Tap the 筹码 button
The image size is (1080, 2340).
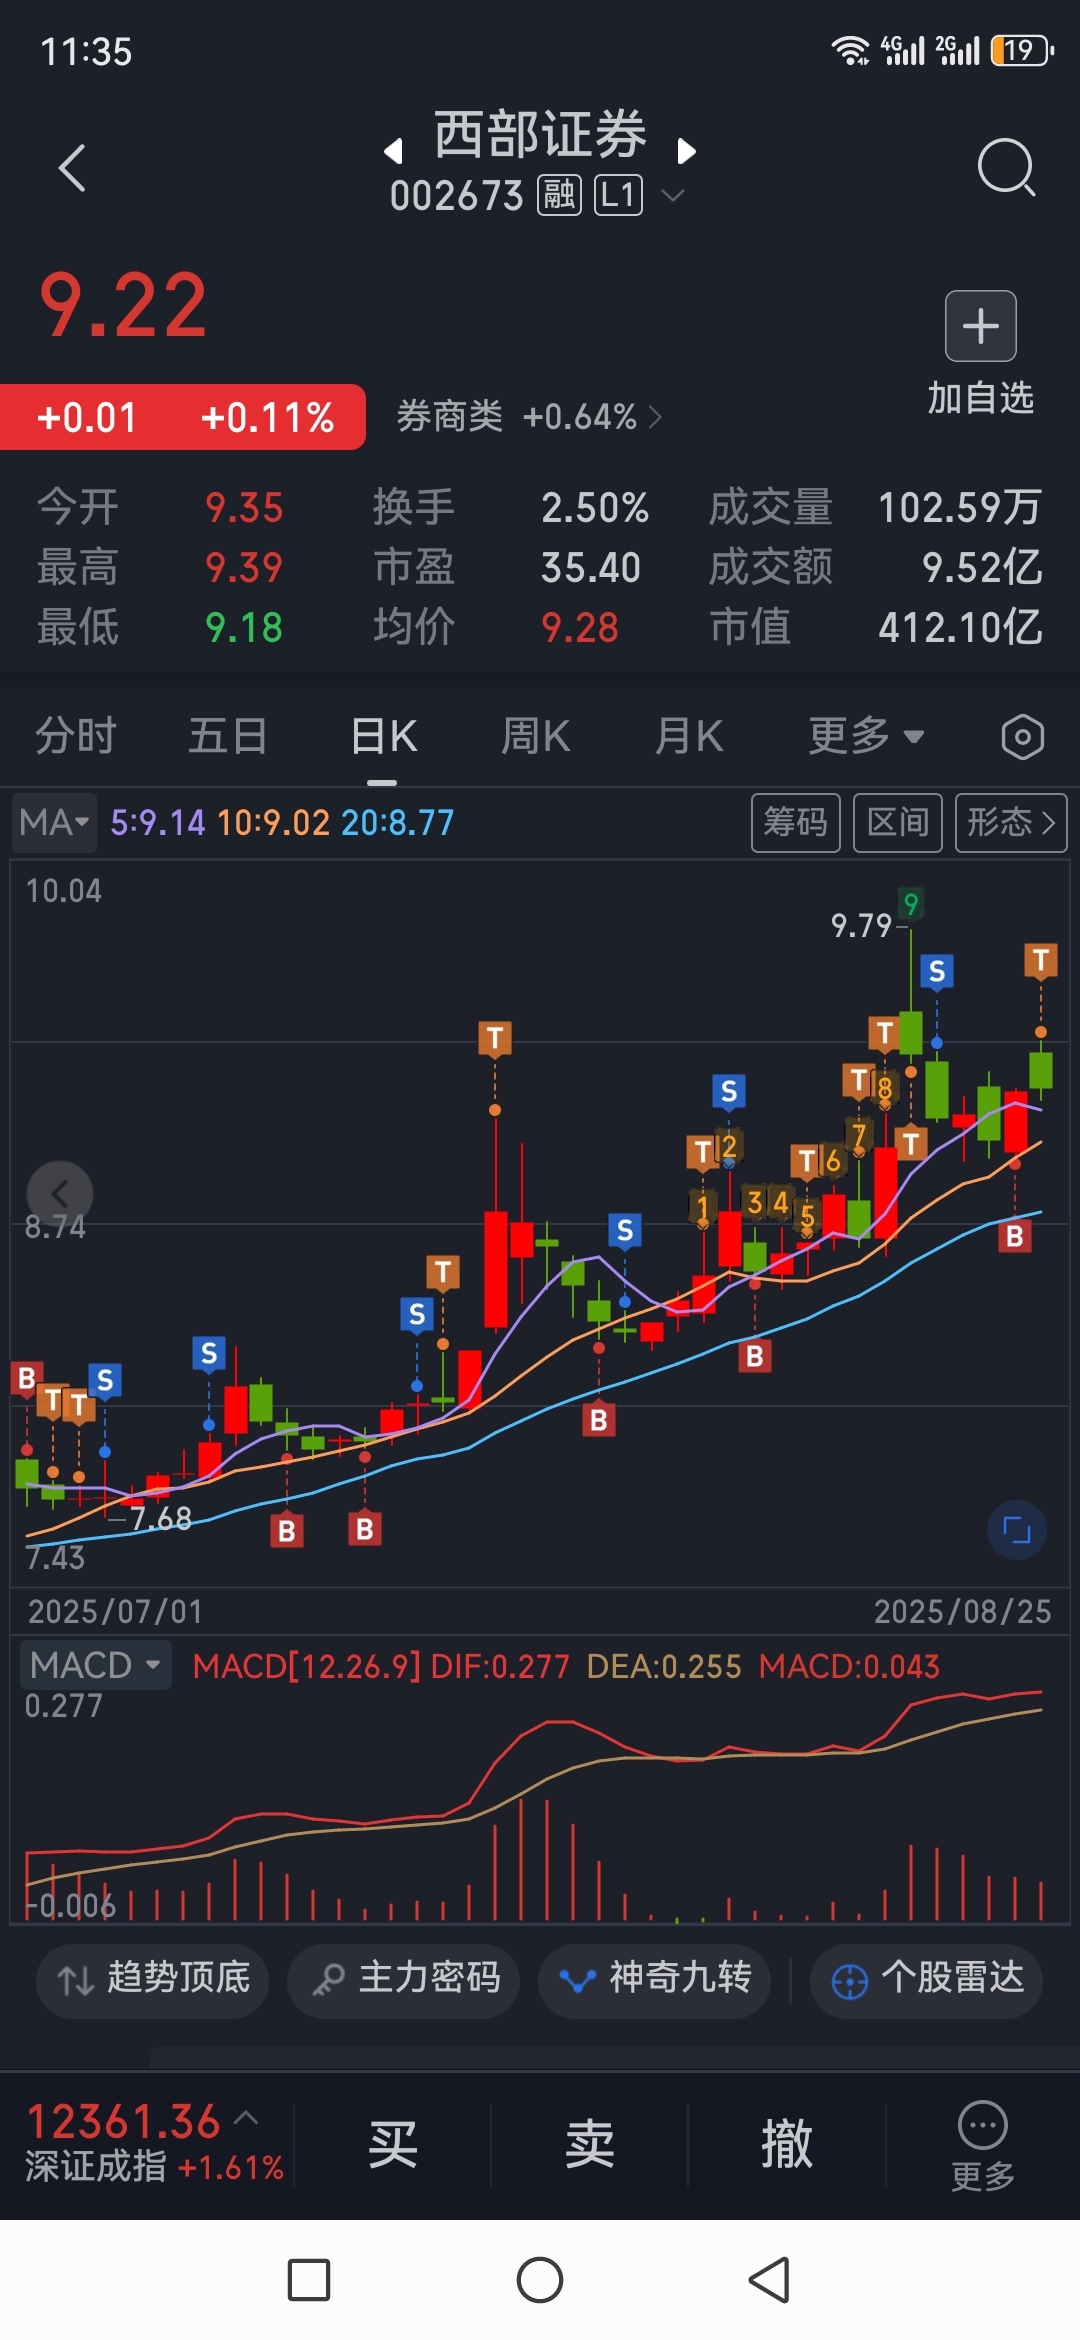(x=796, y=822)
